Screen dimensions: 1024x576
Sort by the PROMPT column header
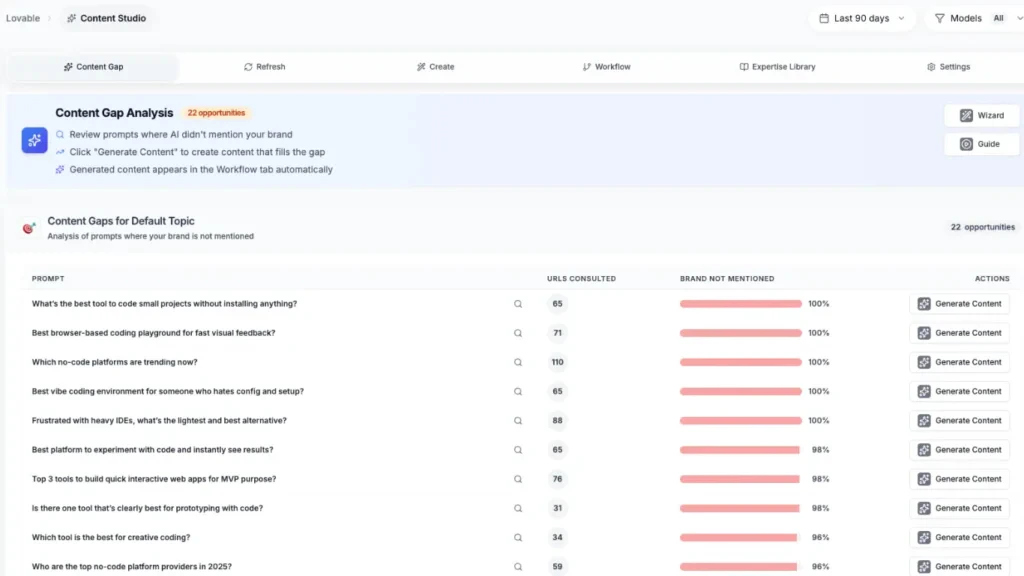pyautogui.click(x=48, y=279)
